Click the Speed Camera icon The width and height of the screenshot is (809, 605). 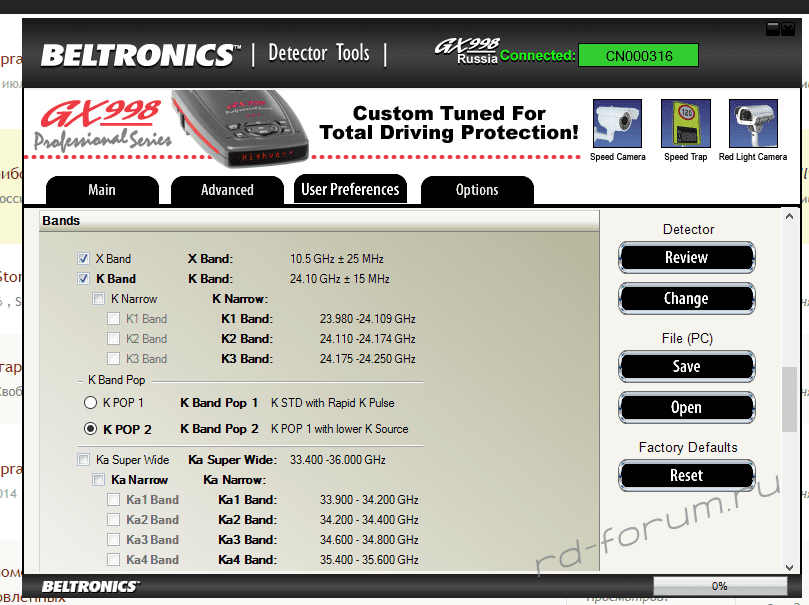(x=617, y=124)
